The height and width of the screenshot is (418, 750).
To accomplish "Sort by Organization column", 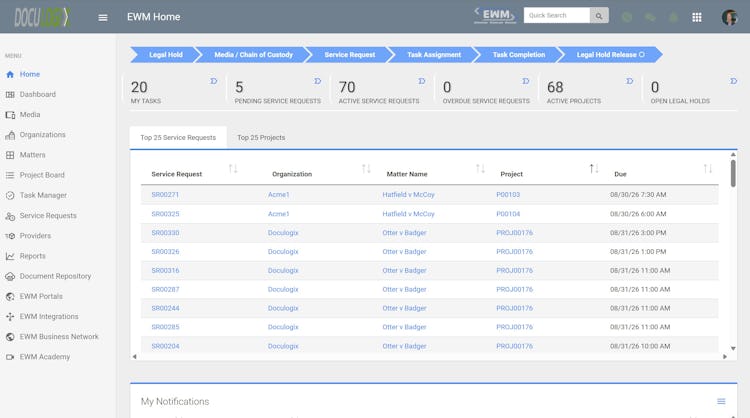I will [366, 169].
